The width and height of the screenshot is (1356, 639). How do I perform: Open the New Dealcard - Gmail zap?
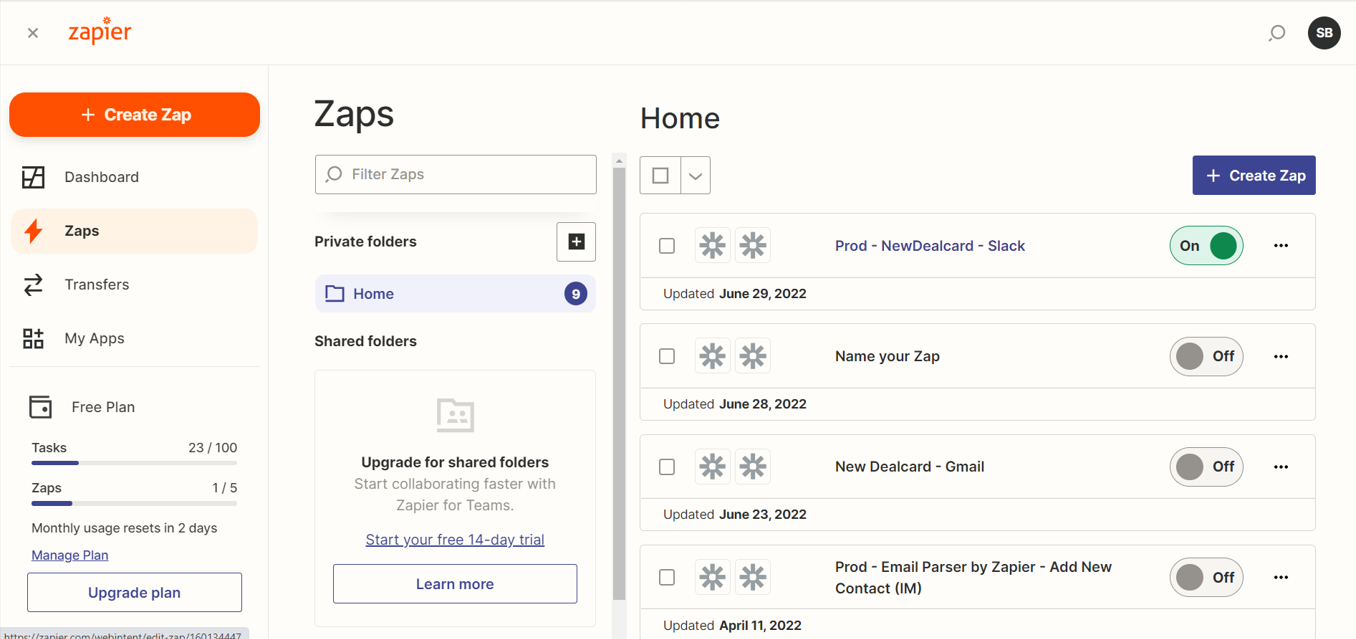pos(910,467)
